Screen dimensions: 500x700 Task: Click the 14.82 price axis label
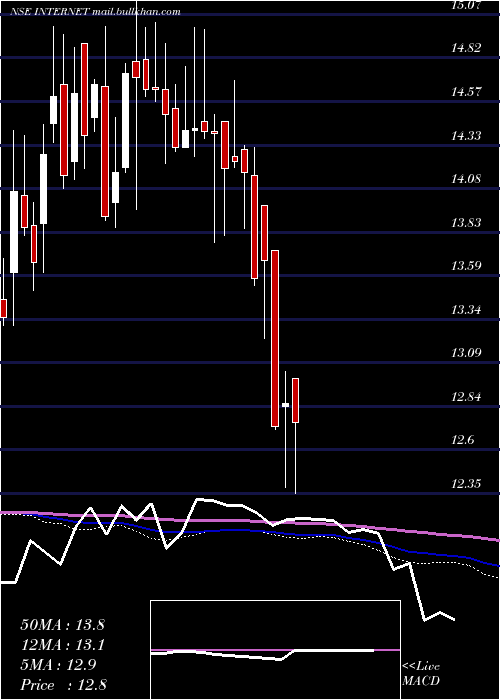466,48
